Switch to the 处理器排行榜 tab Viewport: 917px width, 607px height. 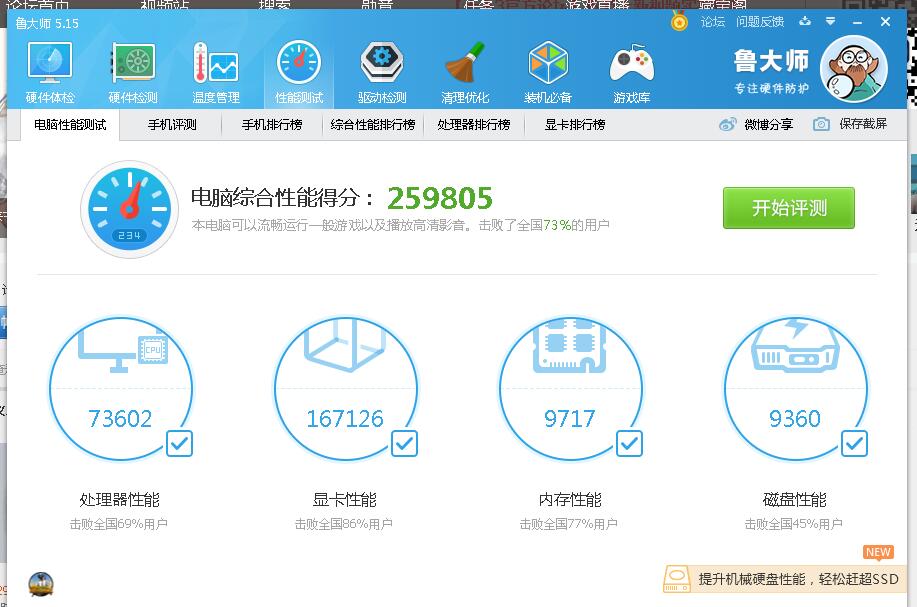pyautogui.click(x=474, y=125)
